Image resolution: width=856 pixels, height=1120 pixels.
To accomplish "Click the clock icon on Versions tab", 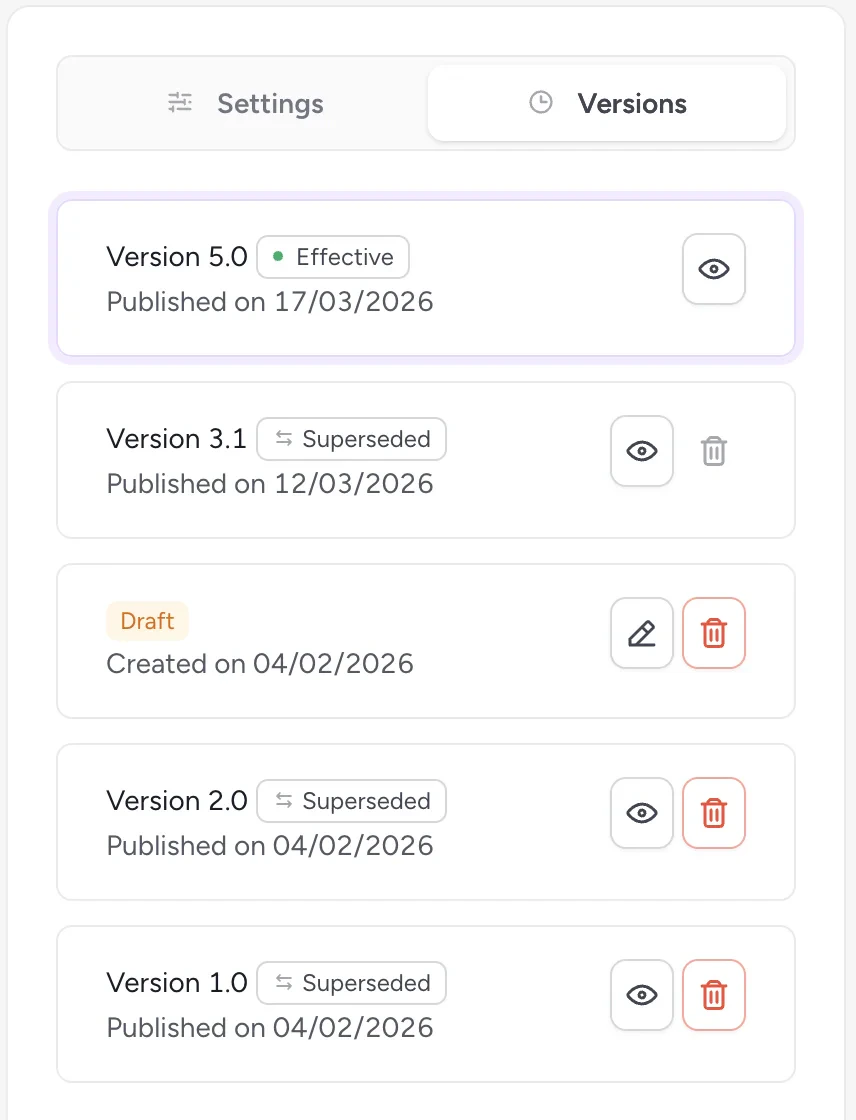I will [540, 102].
